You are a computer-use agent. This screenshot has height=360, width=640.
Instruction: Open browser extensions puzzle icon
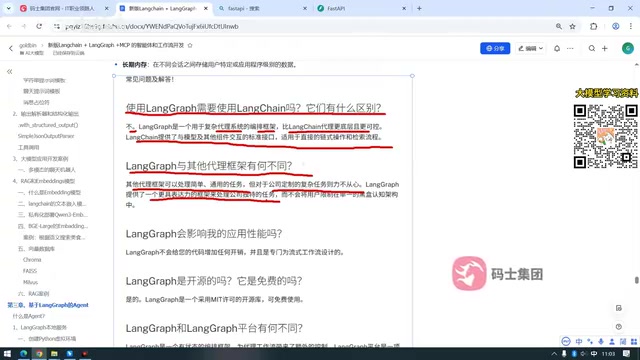click(593, 26)
